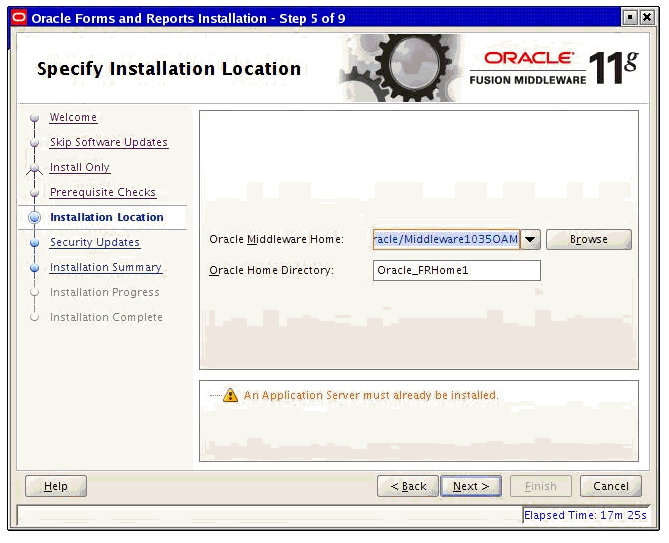Image resolution: width=669 pixels, height=543 pixels.
Task: Click the Security Updates step bullet icon
Action: coord(35,243)
